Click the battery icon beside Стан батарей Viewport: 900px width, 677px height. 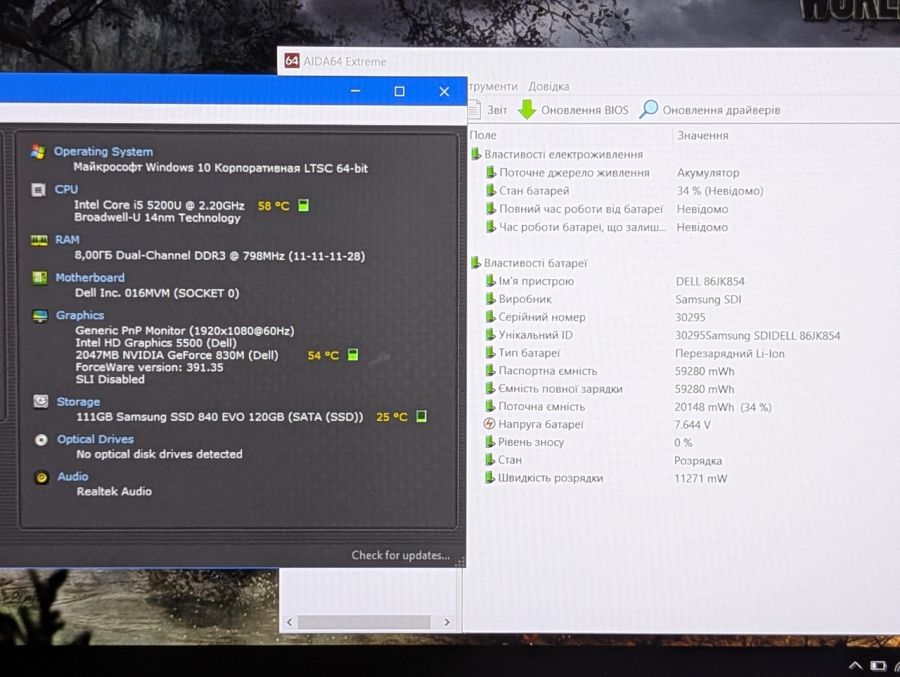click(x=491, y=190)
